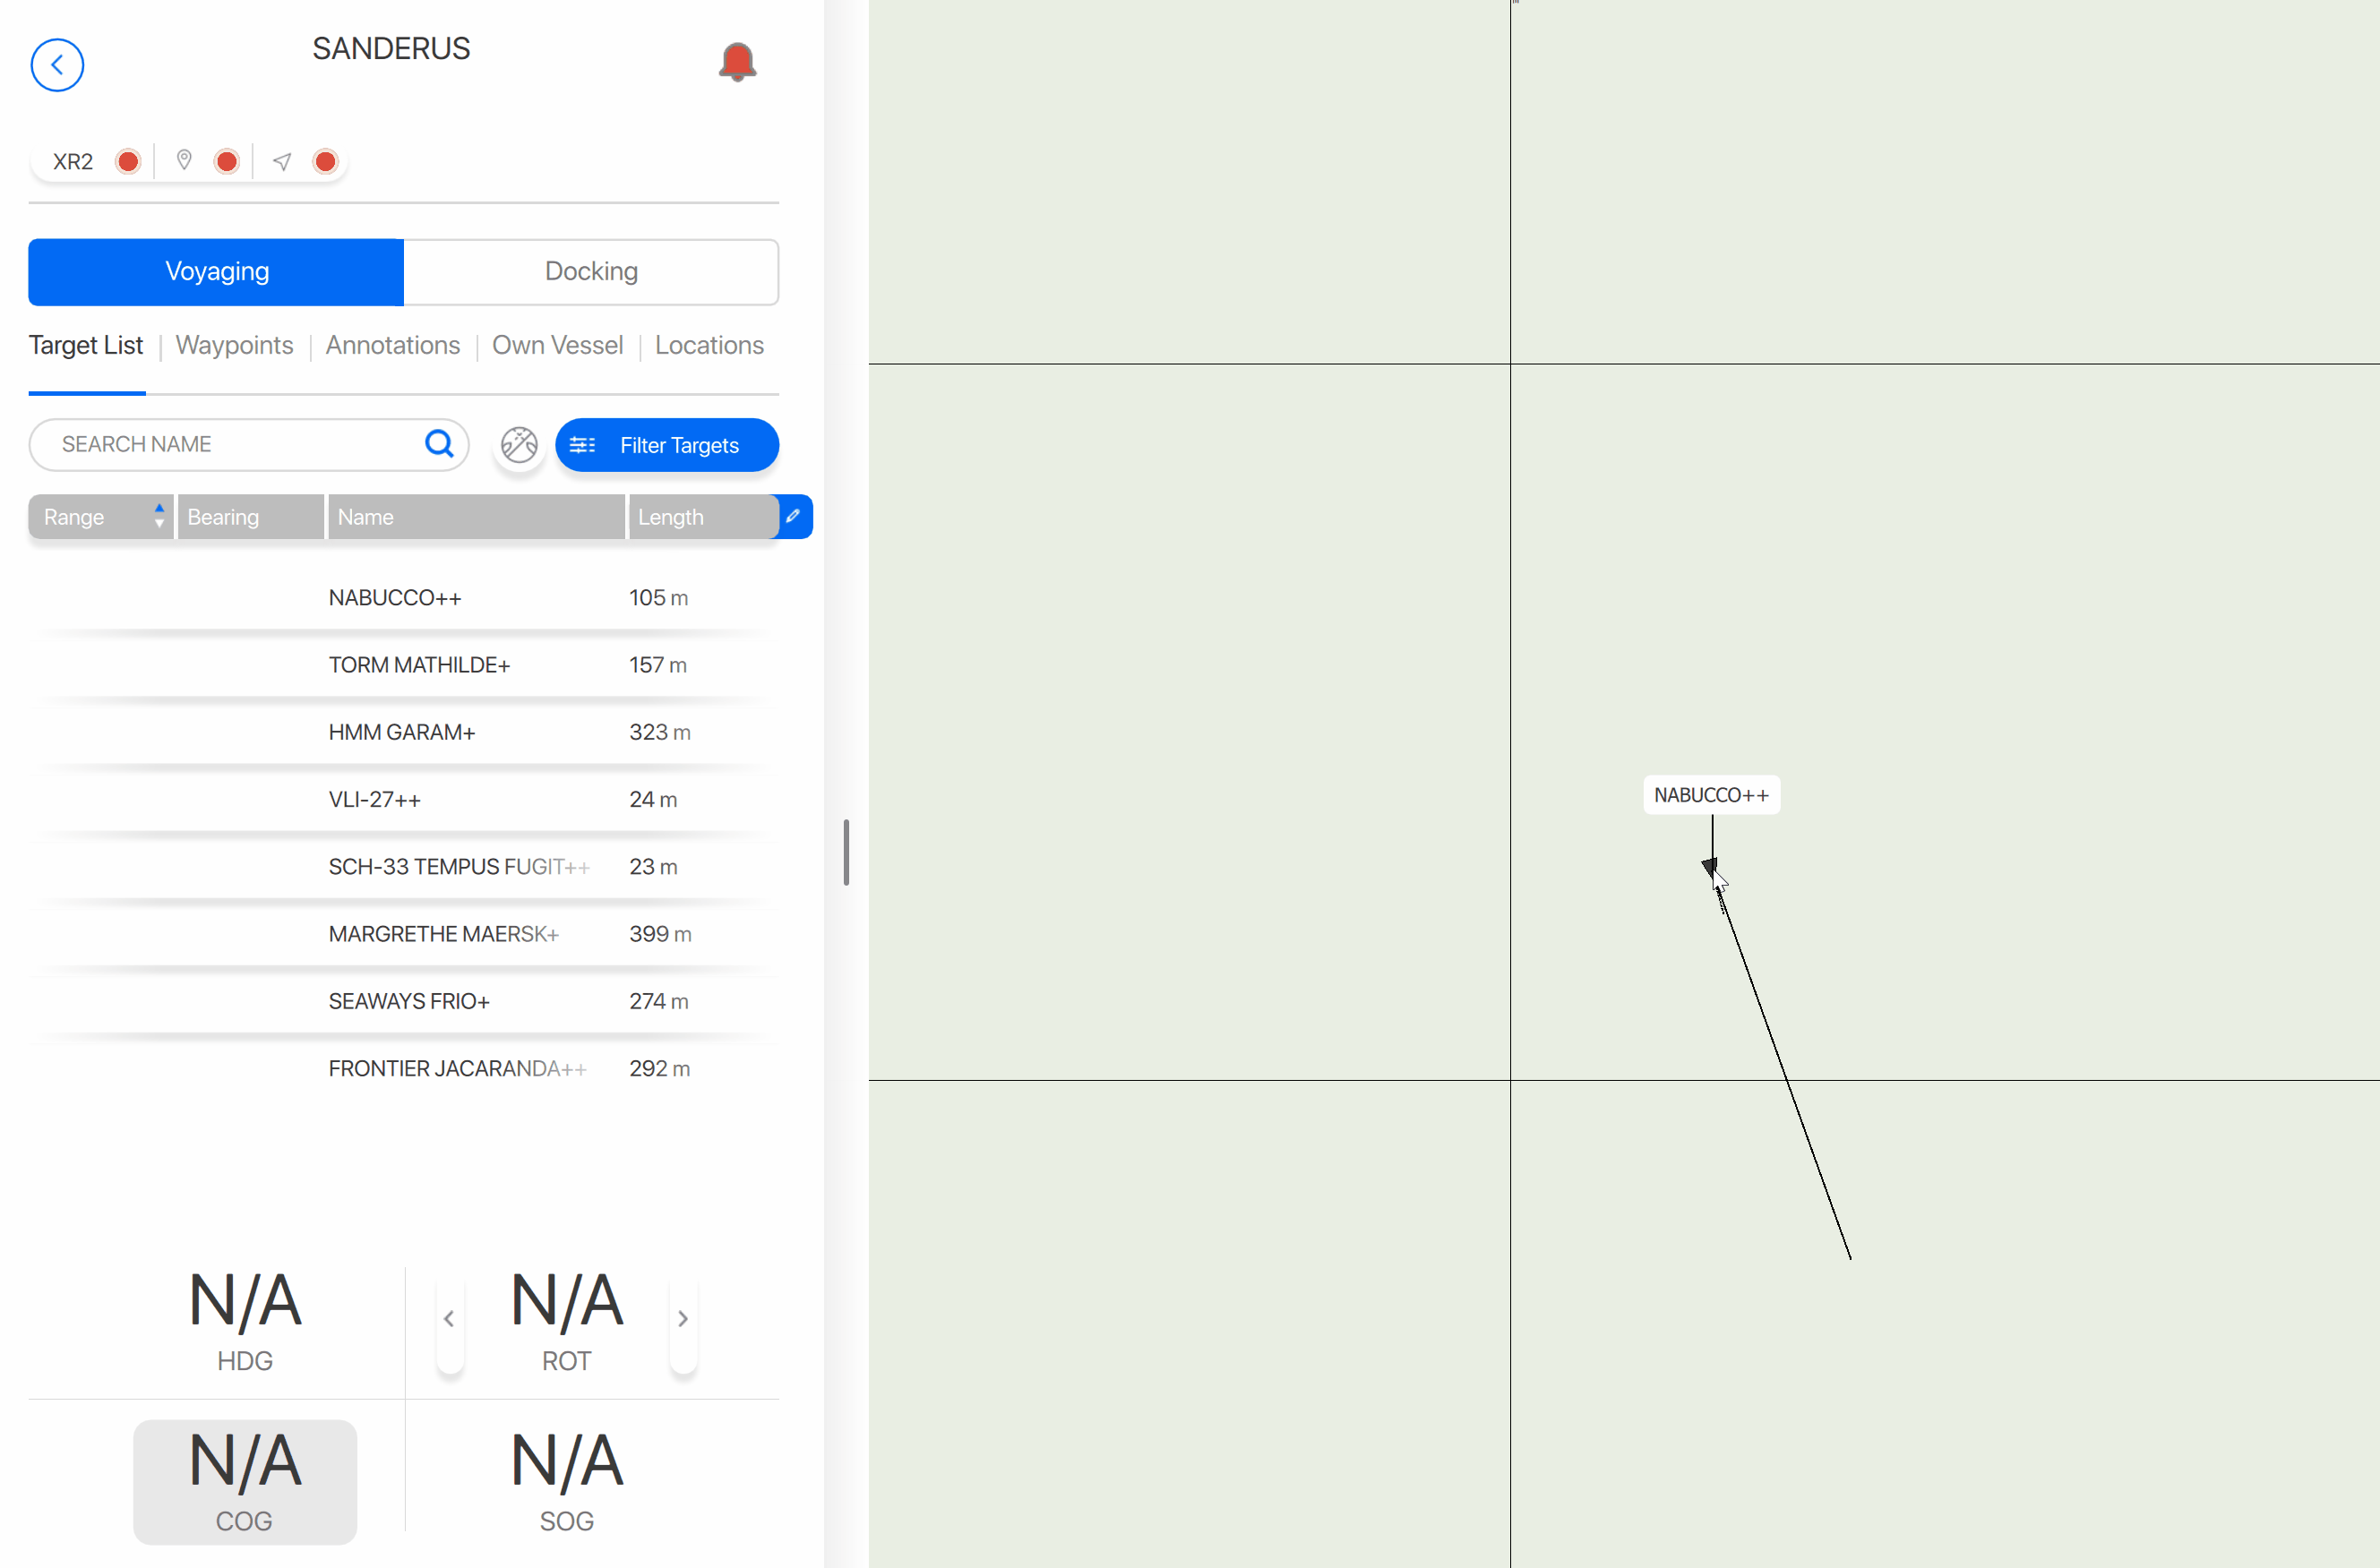
Task: Expand the Range column dropdown
Action: (156, 517)
